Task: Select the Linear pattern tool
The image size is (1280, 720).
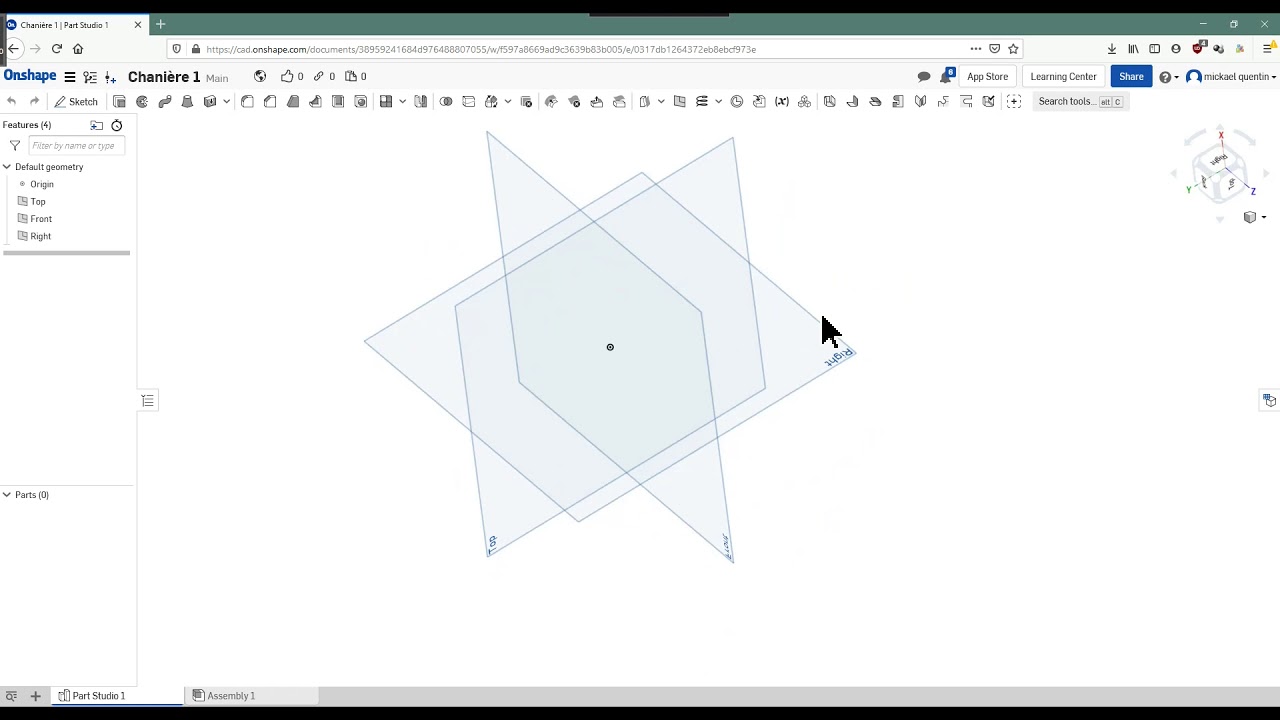Action: (x=386, y=101)
